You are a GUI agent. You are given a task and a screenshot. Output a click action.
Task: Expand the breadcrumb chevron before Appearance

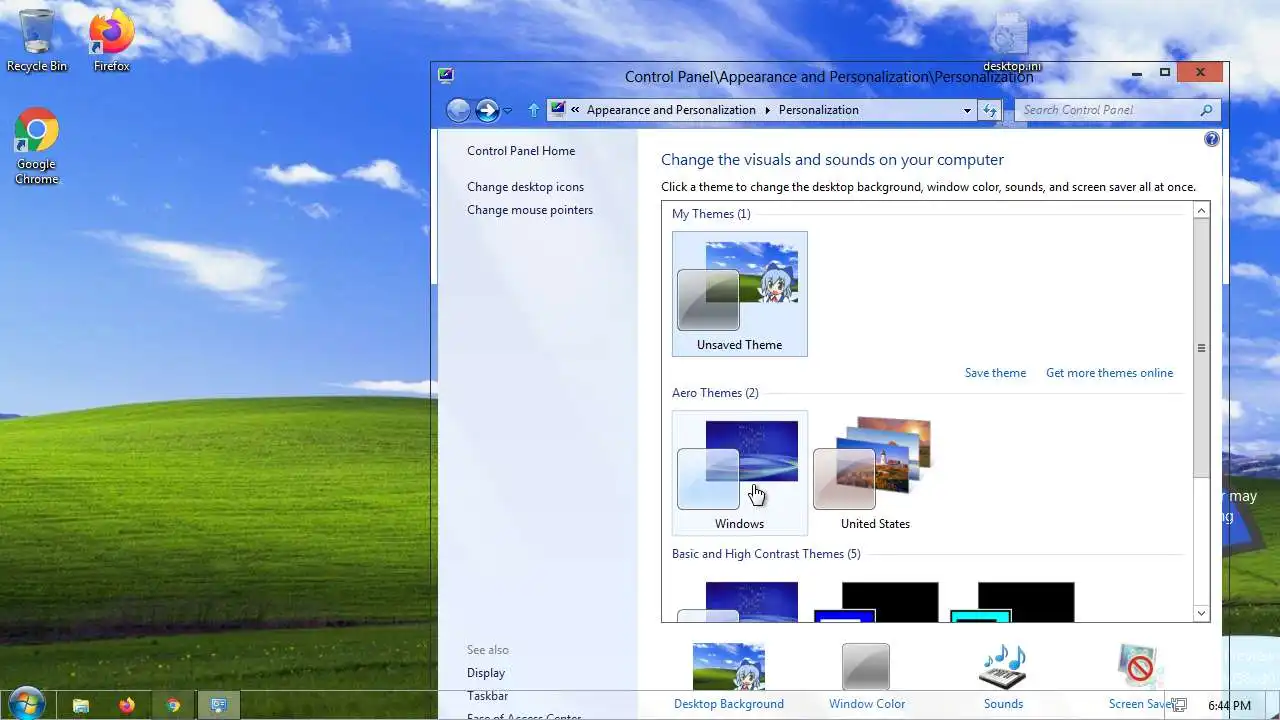(576, 110)
